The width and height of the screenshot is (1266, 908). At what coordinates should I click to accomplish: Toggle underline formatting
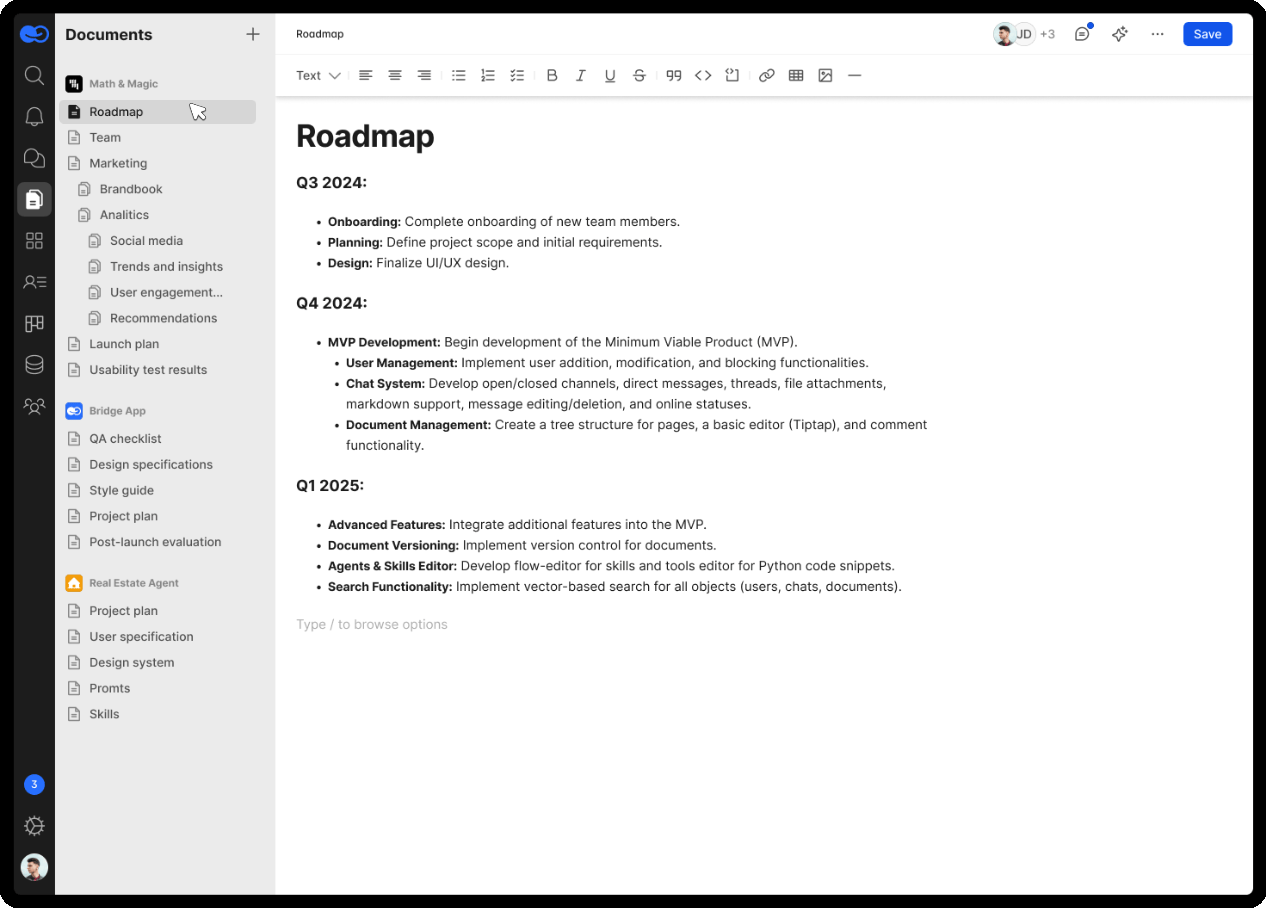pyautogui.click(x=610, y=75)
